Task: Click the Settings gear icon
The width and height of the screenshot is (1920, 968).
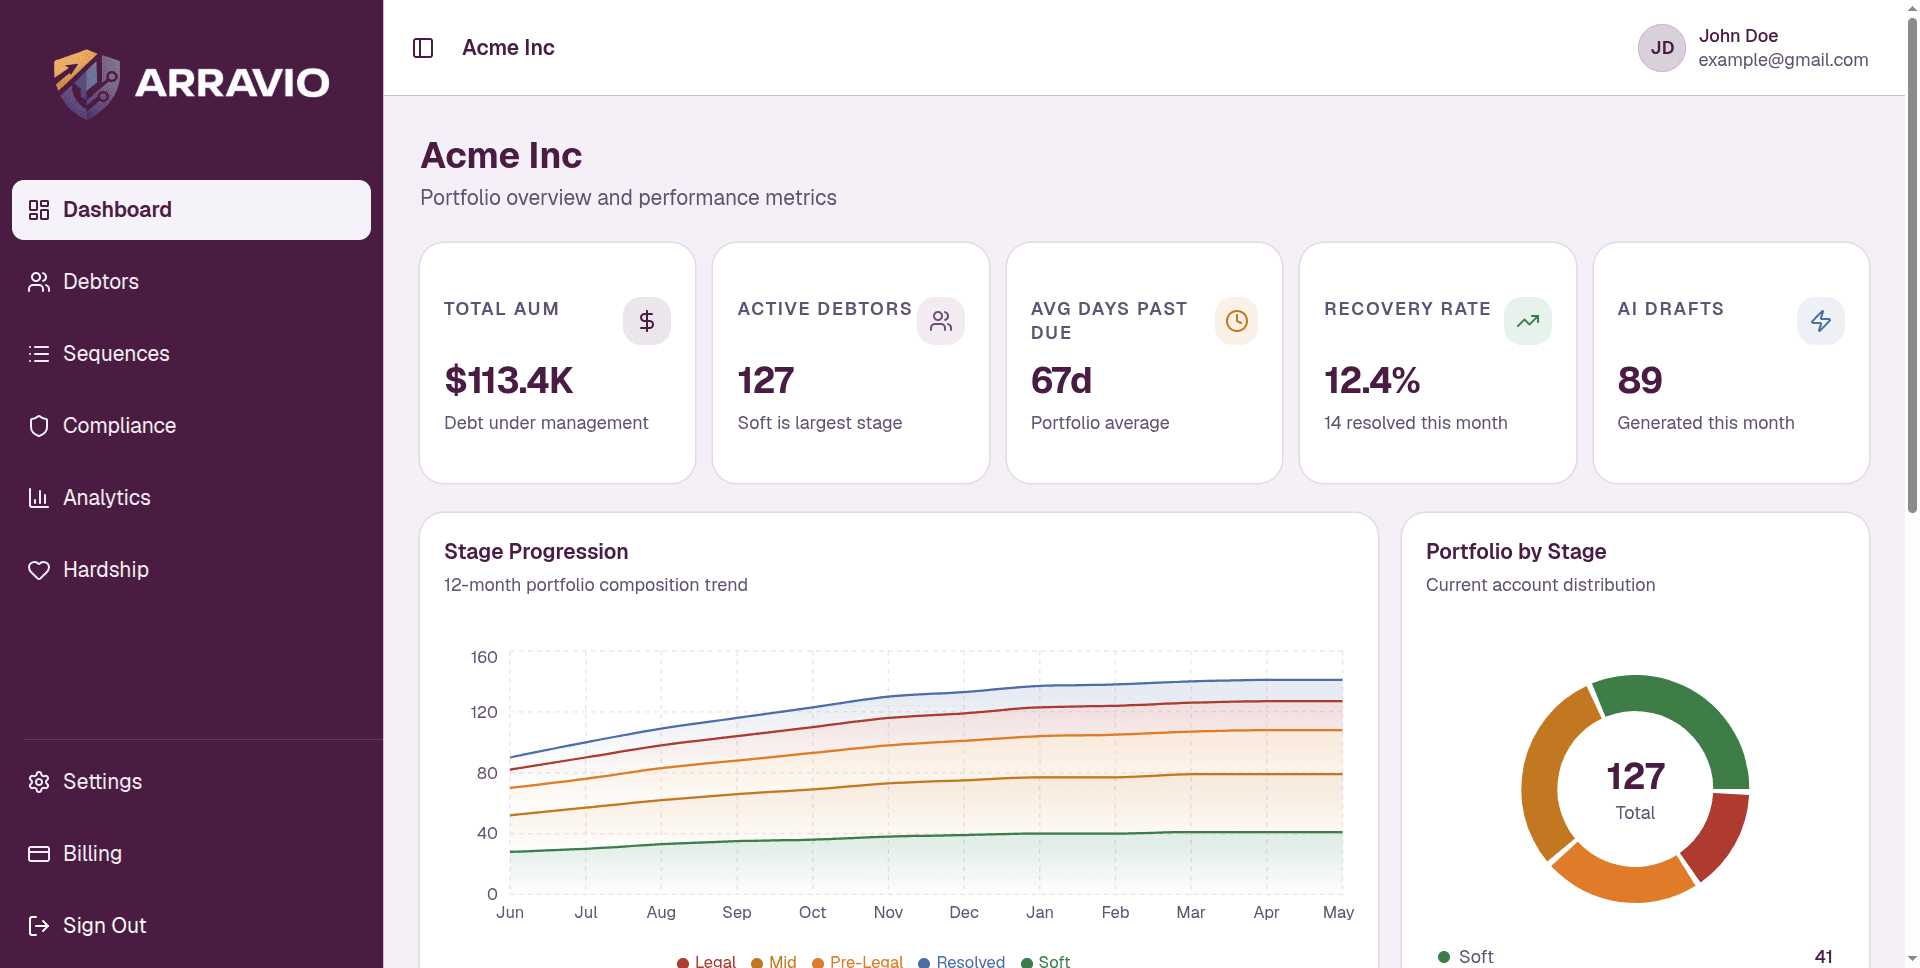Action: click(39, 782)
